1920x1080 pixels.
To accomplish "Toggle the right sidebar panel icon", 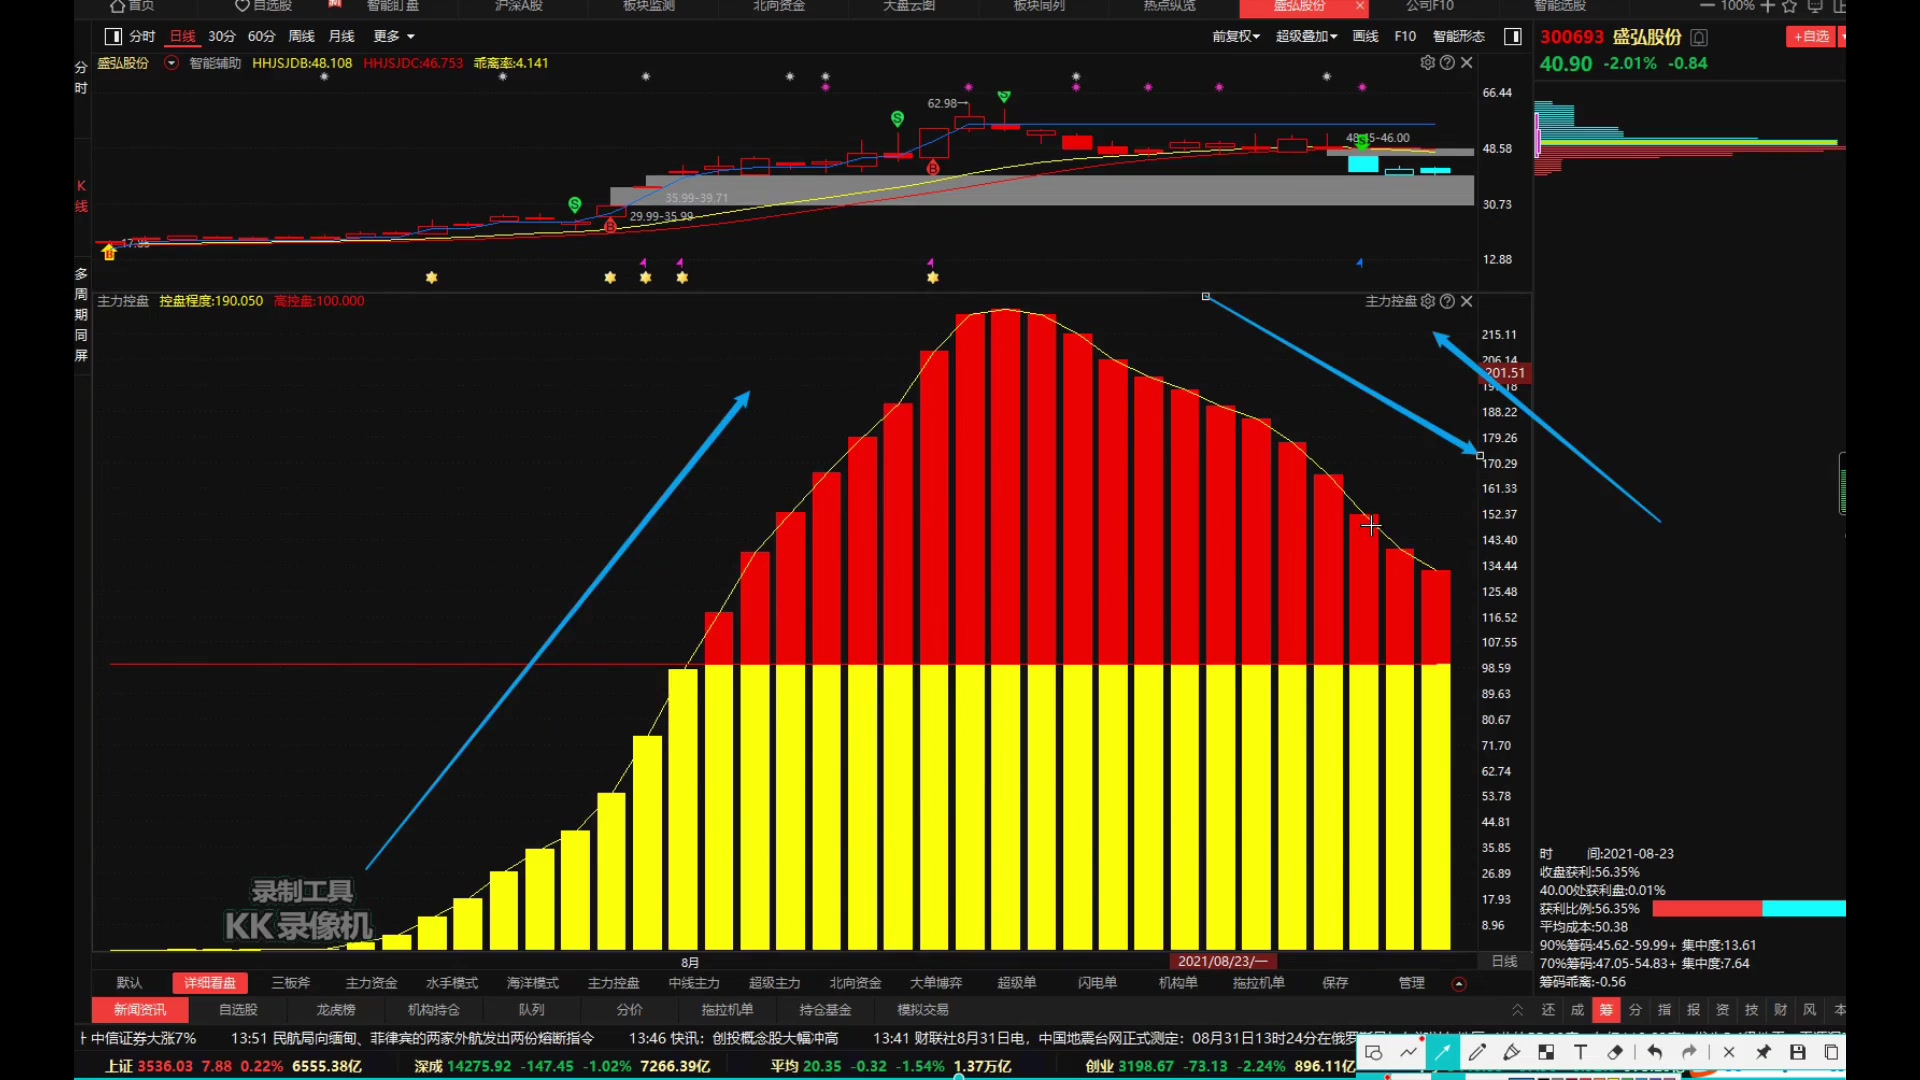I will point(1513,36).
